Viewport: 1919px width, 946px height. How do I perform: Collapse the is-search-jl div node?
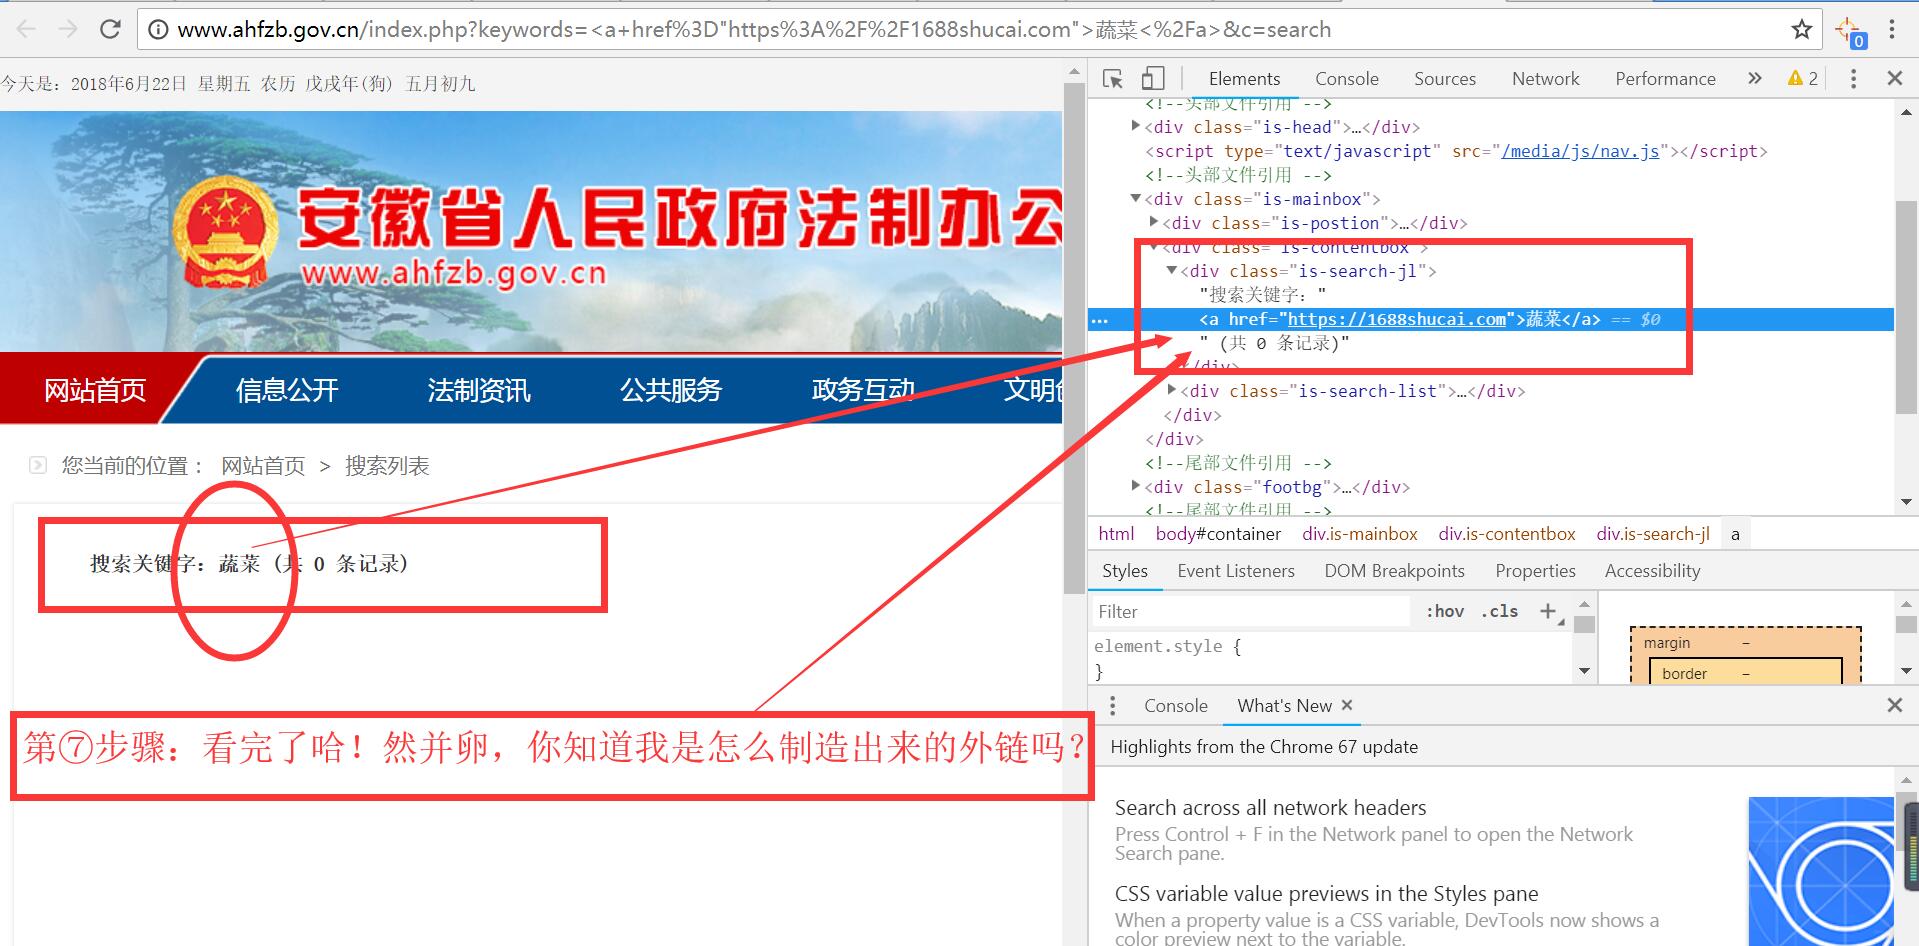point(1171,270)
